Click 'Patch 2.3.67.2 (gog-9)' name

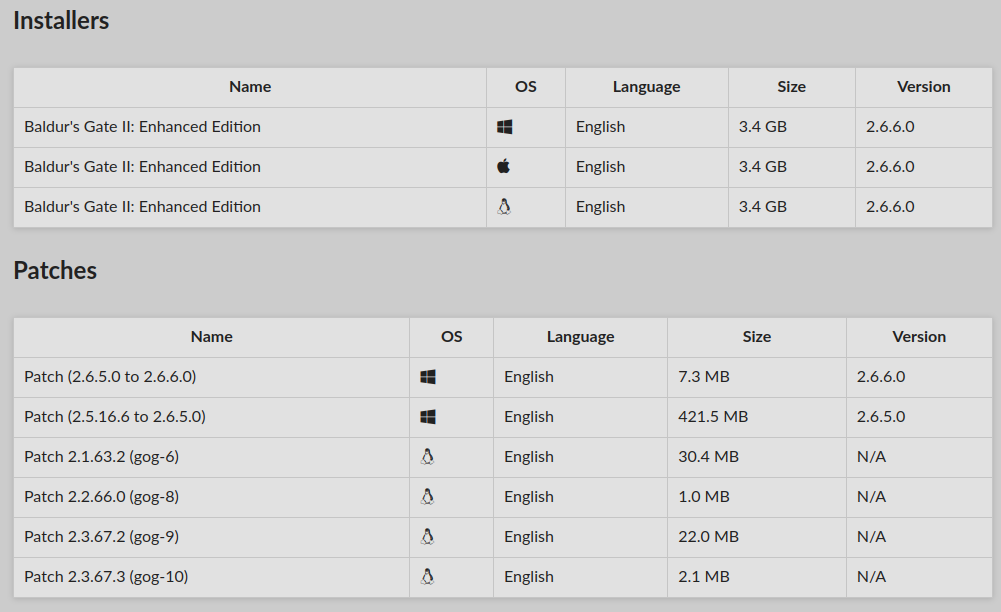point(102,537)
